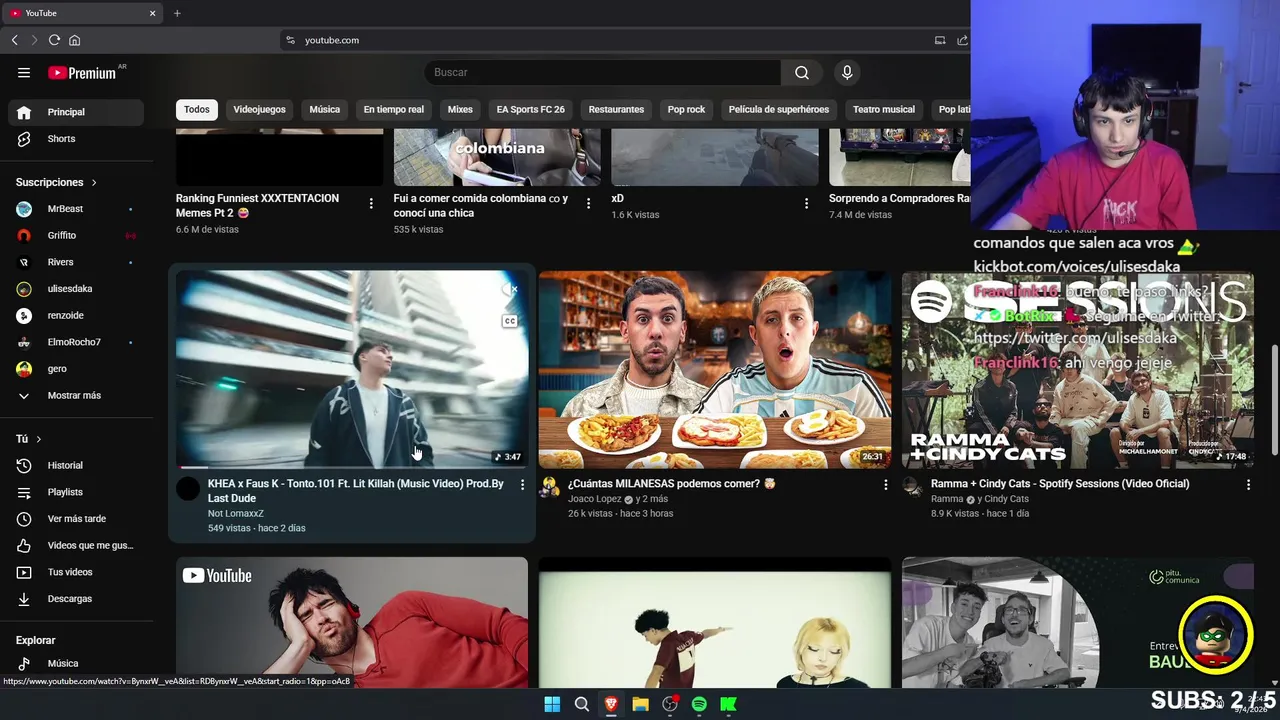Open Rivers channel subscription
Viewport: 1280px width, 720px height.
tap(76, 262)
